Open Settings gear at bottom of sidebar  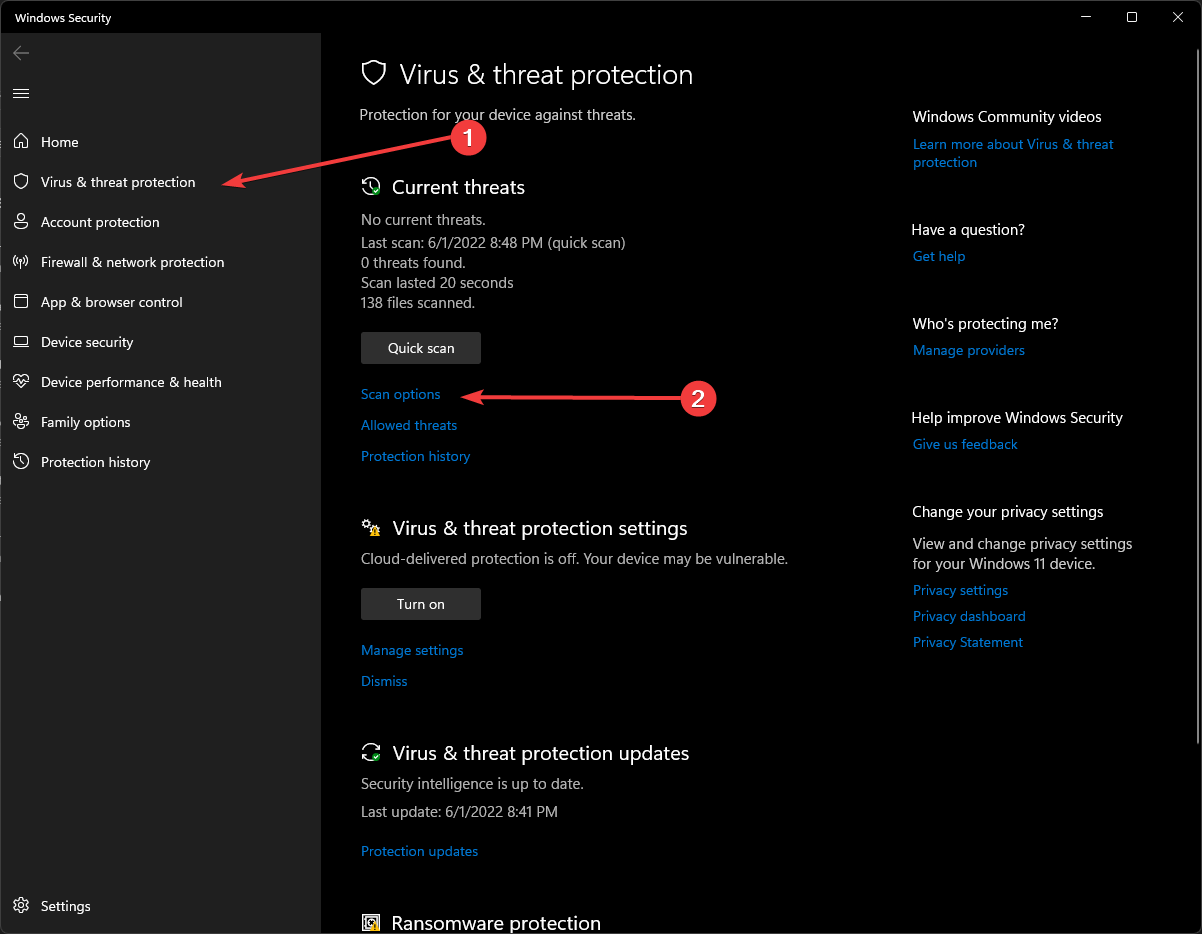[21, 906]
